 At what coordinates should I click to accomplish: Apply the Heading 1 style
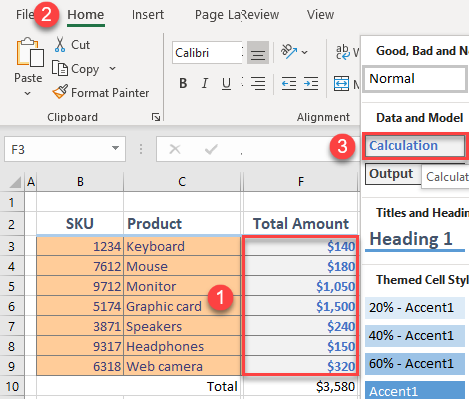coord(415,239)
